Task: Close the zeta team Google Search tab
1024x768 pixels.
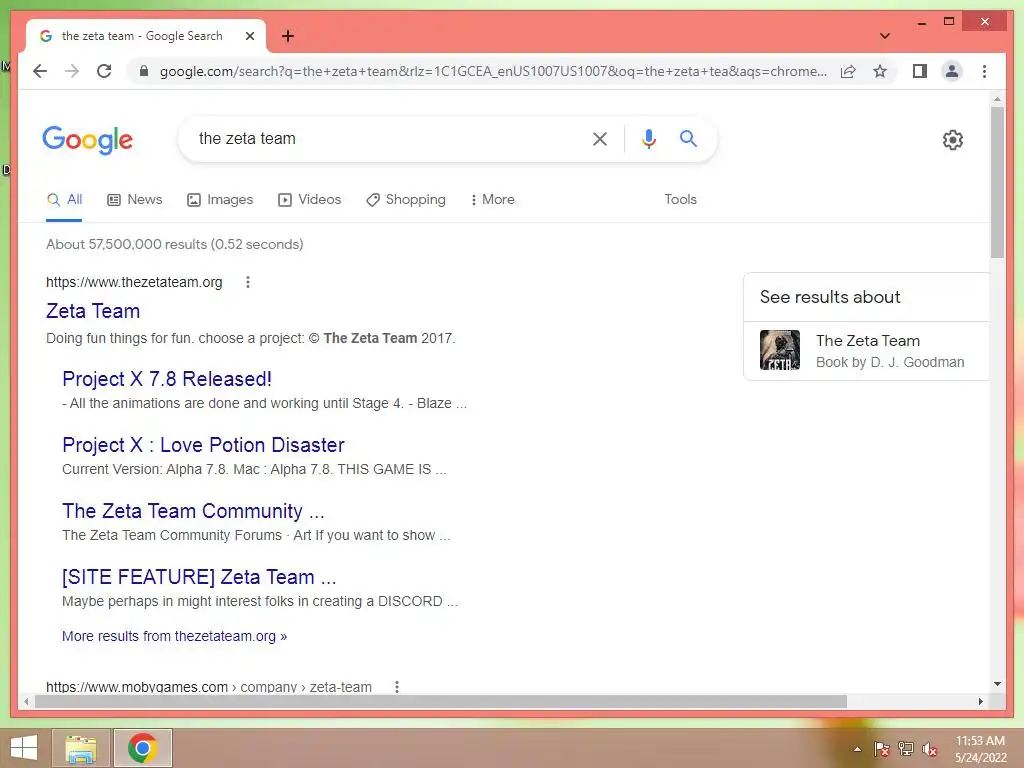Action: [249, 36]
